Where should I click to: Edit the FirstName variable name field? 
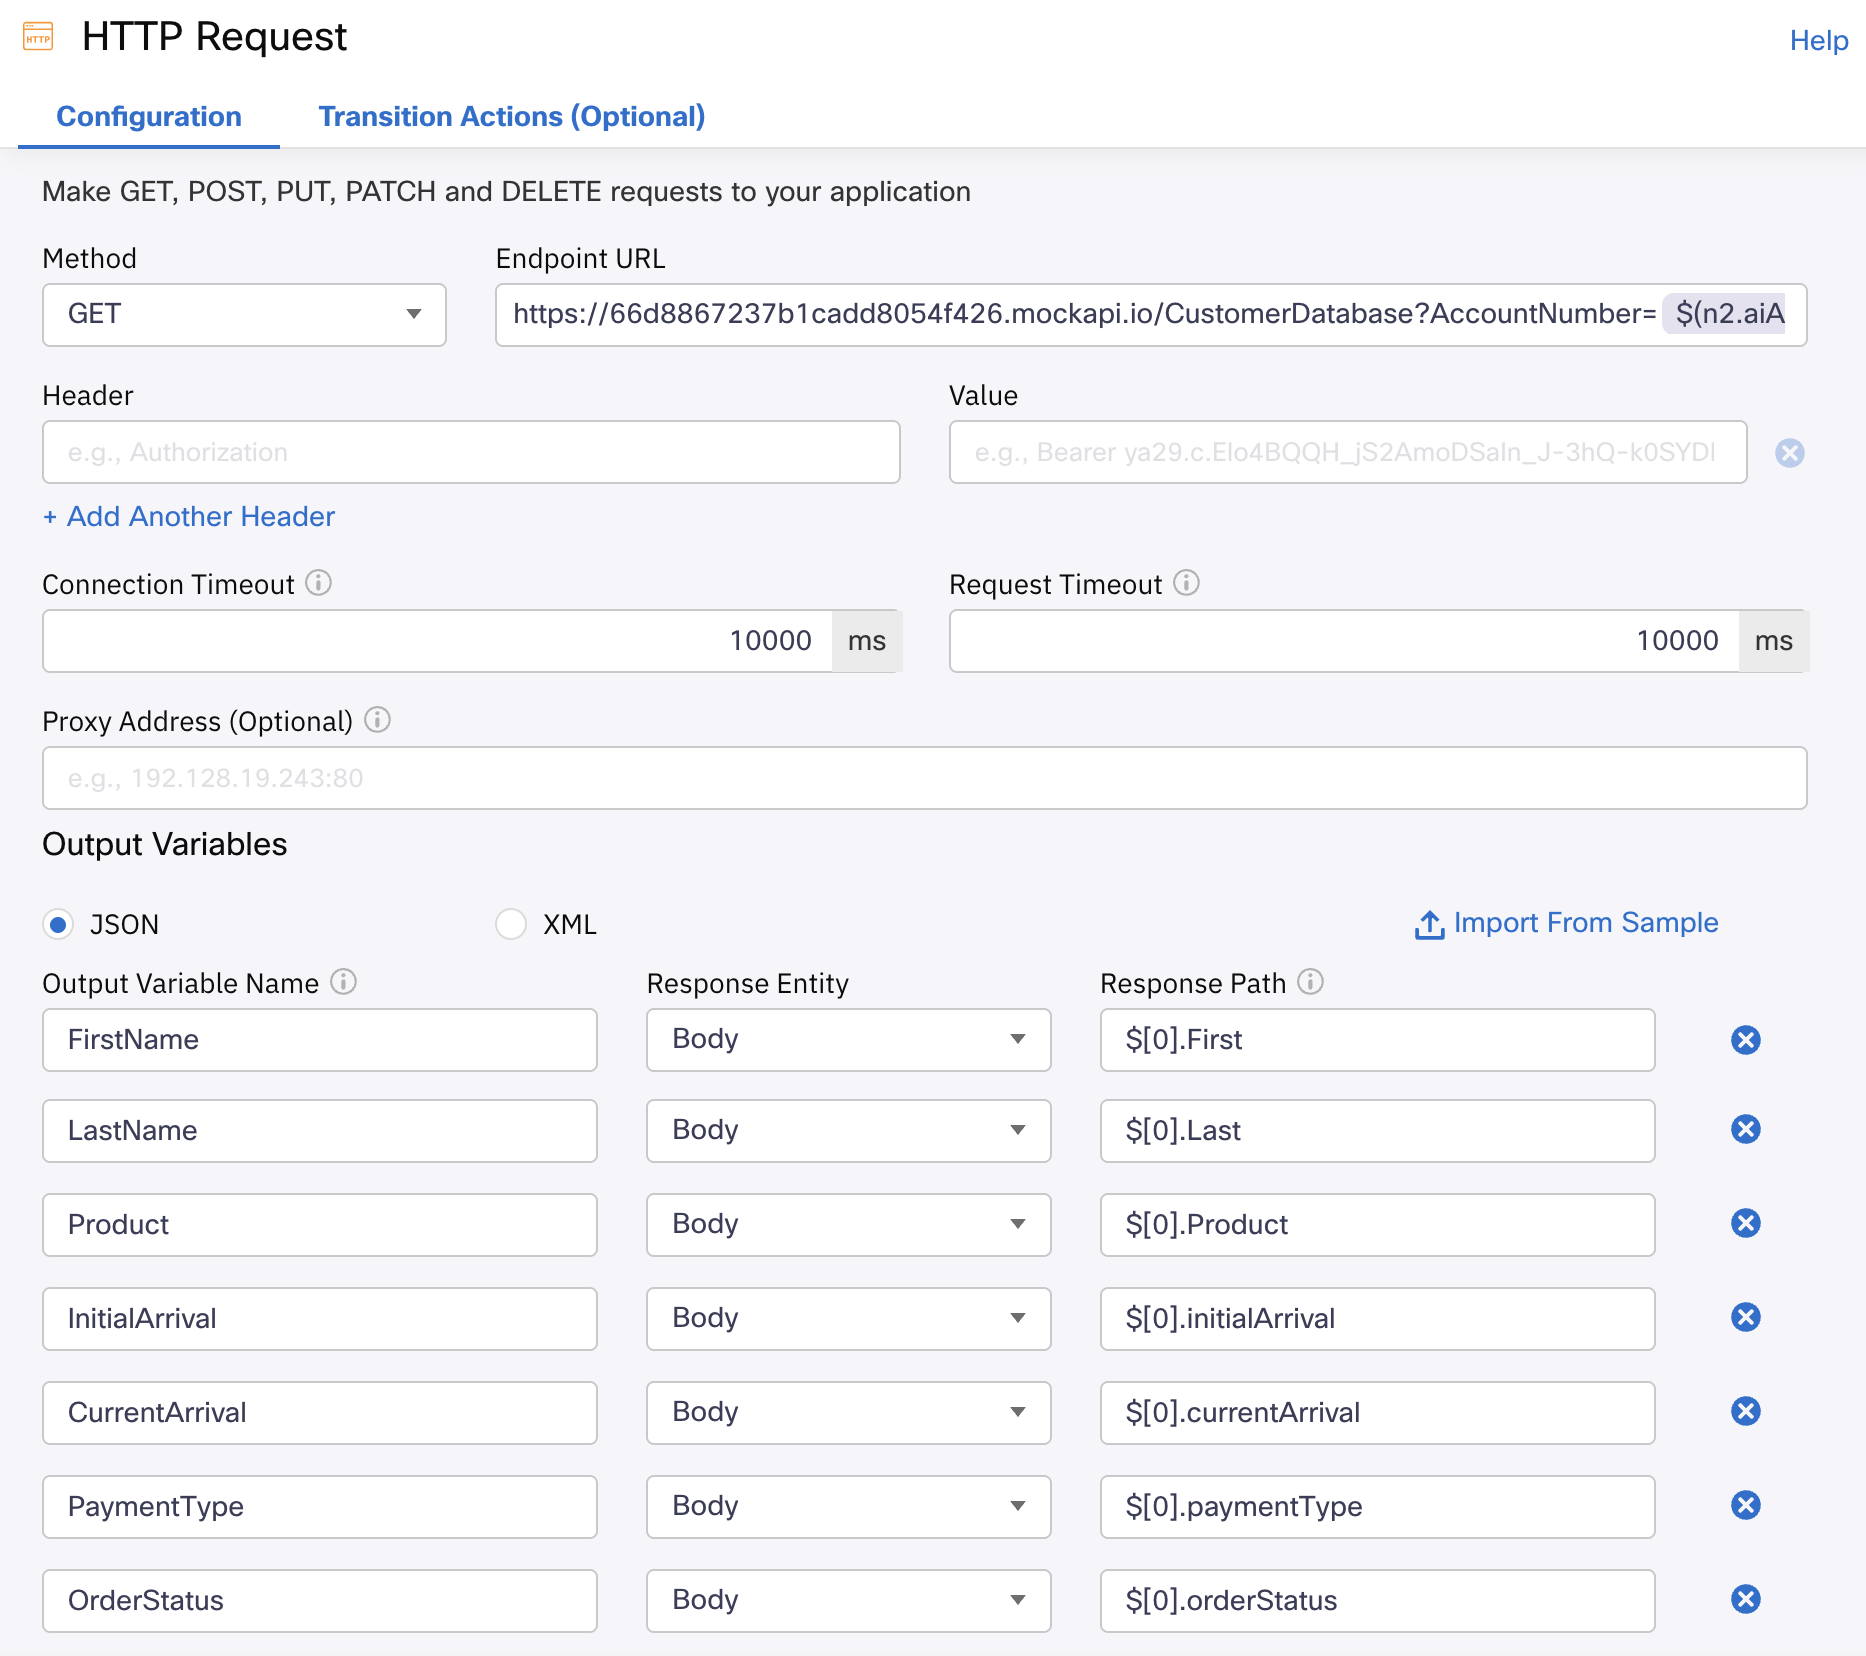click(x=320, y=1040)
